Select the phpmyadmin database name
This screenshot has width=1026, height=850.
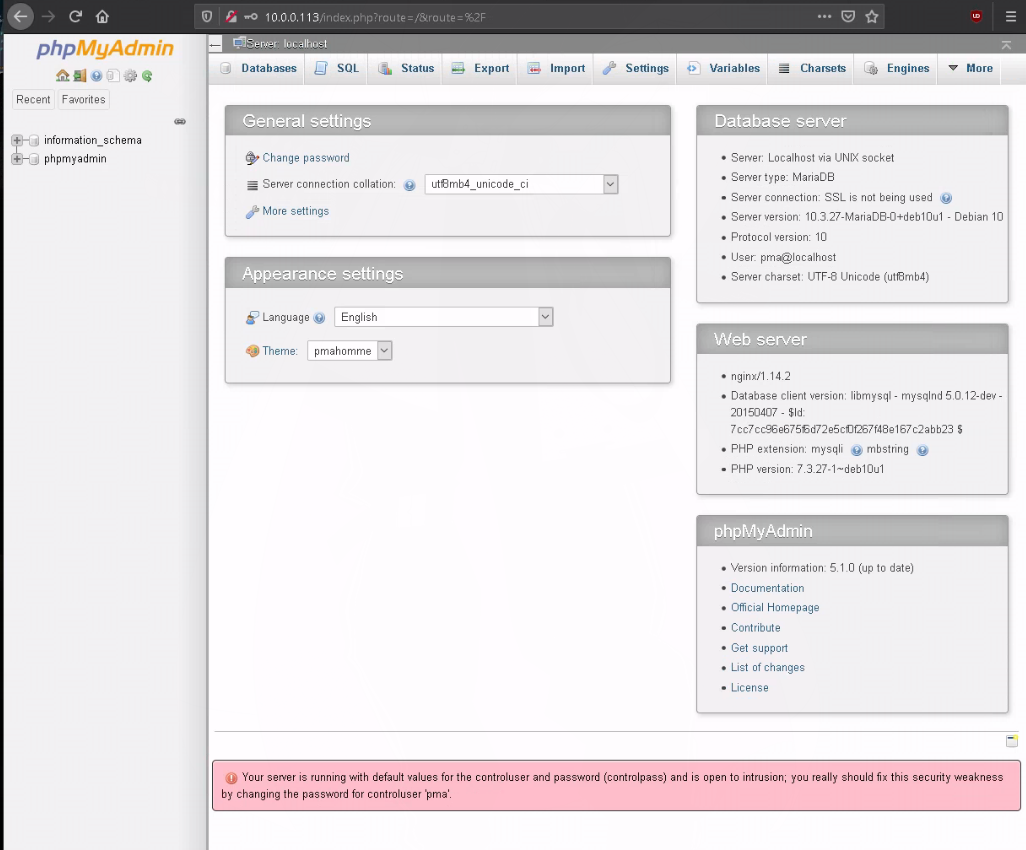(x=75, y=158)
